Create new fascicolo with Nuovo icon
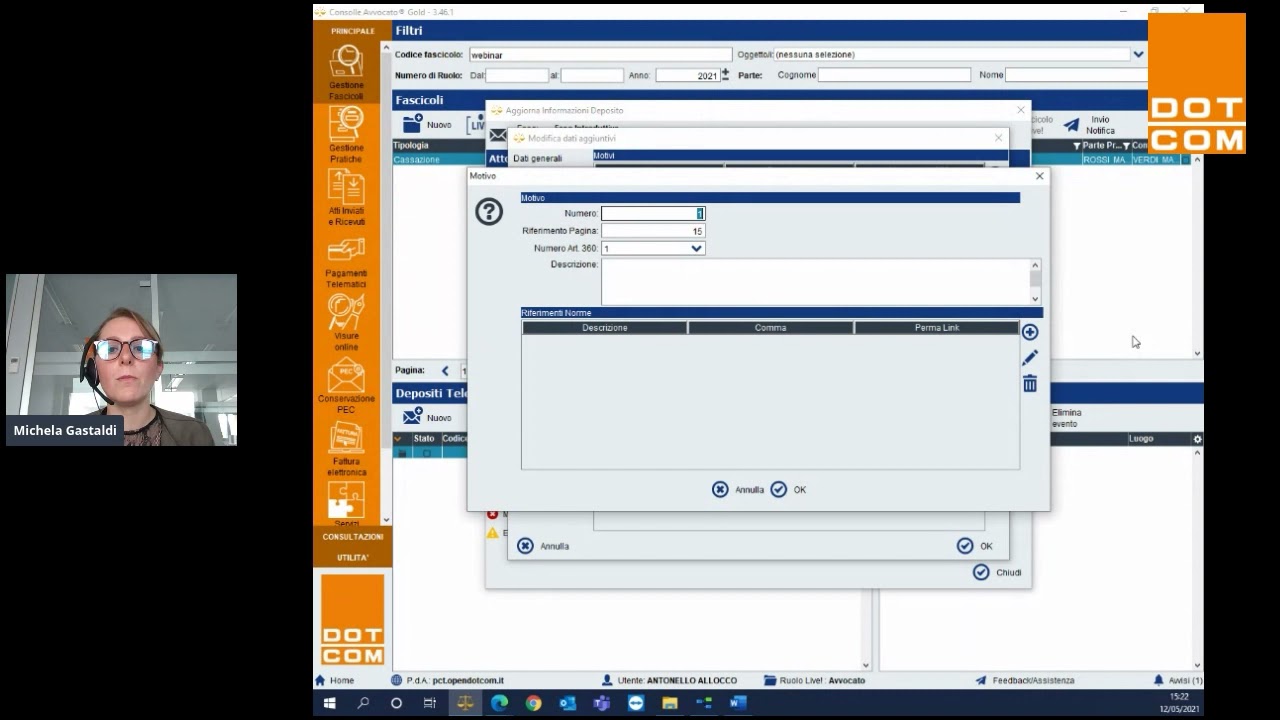The height and width of the screenshot is (720, 1280). pos(427,124)
